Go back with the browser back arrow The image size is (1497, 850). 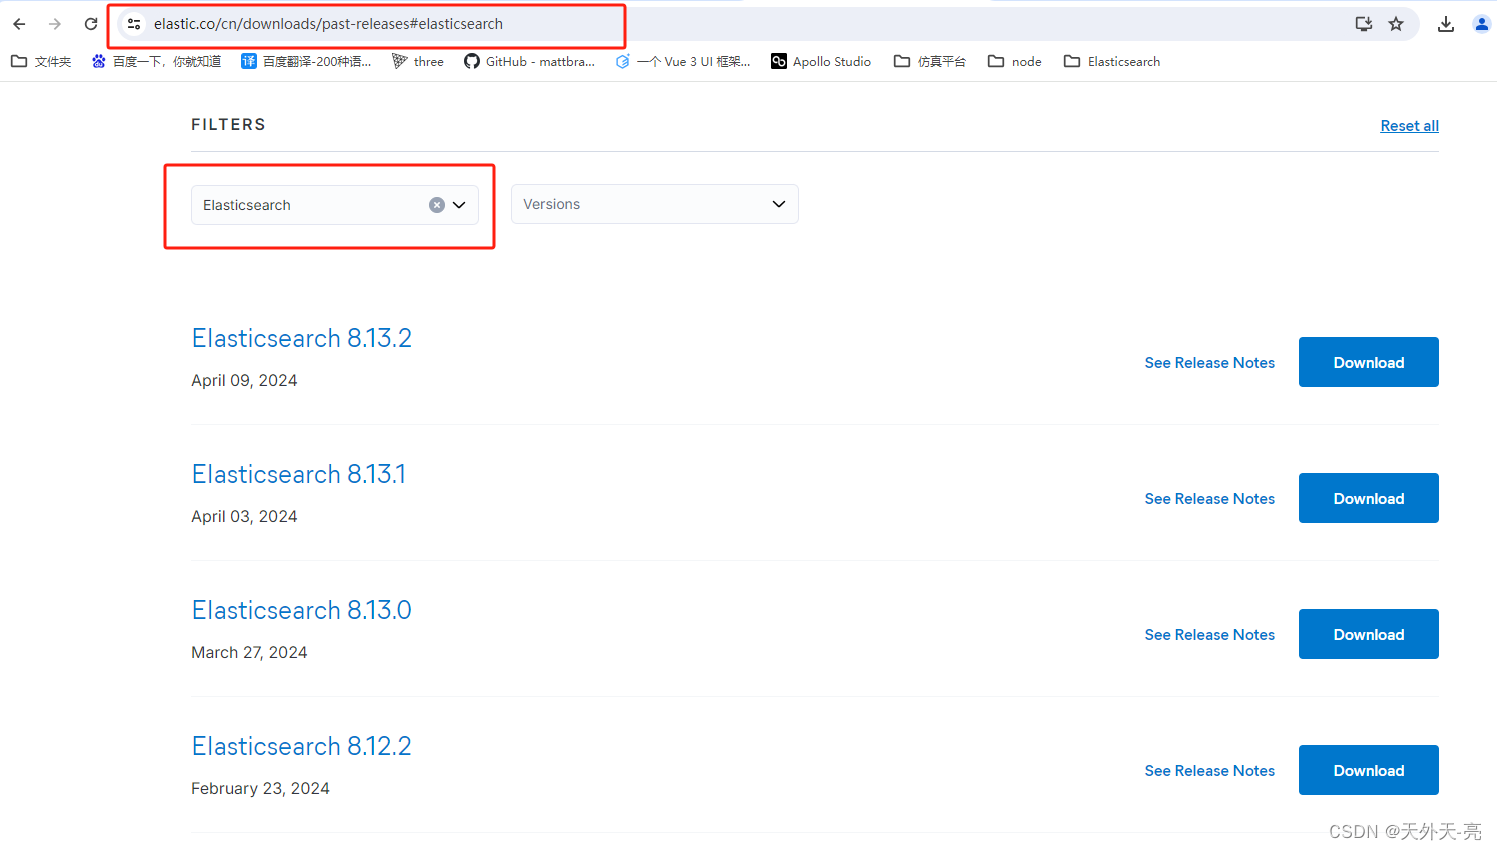(x=19, y=24)
